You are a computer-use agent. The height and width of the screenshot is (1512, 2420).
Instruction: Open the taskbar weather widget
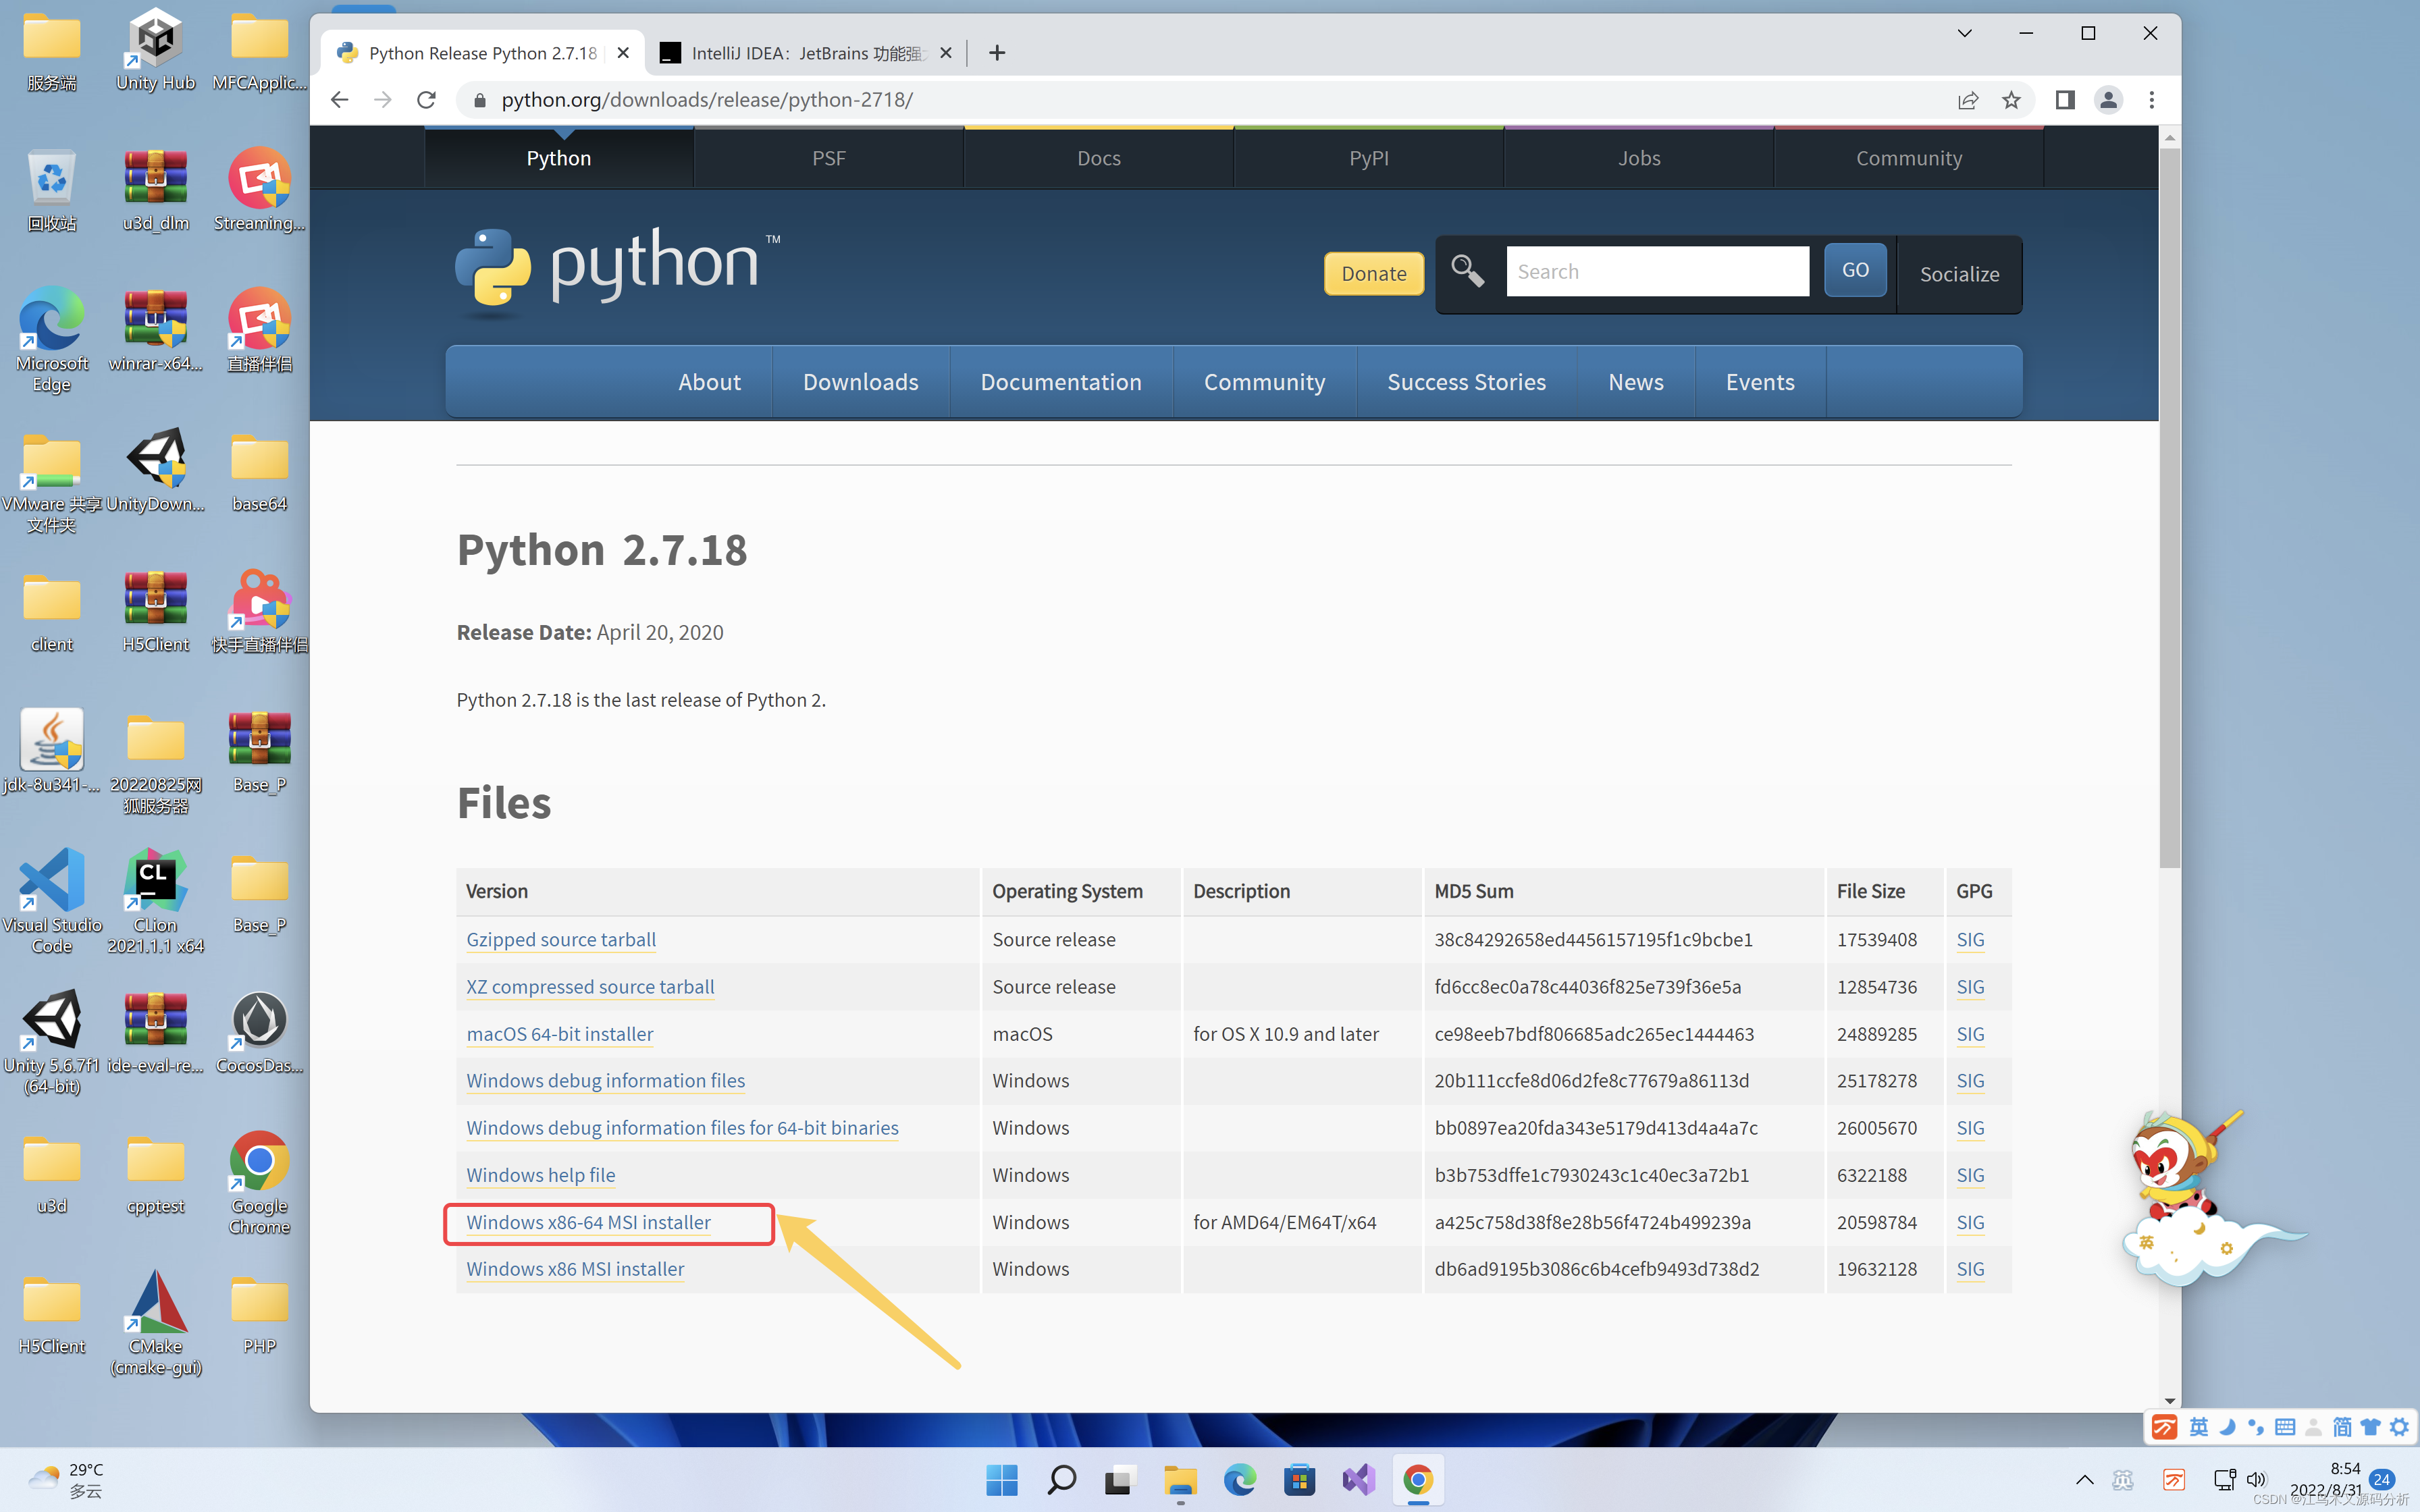pos(66,1480)
